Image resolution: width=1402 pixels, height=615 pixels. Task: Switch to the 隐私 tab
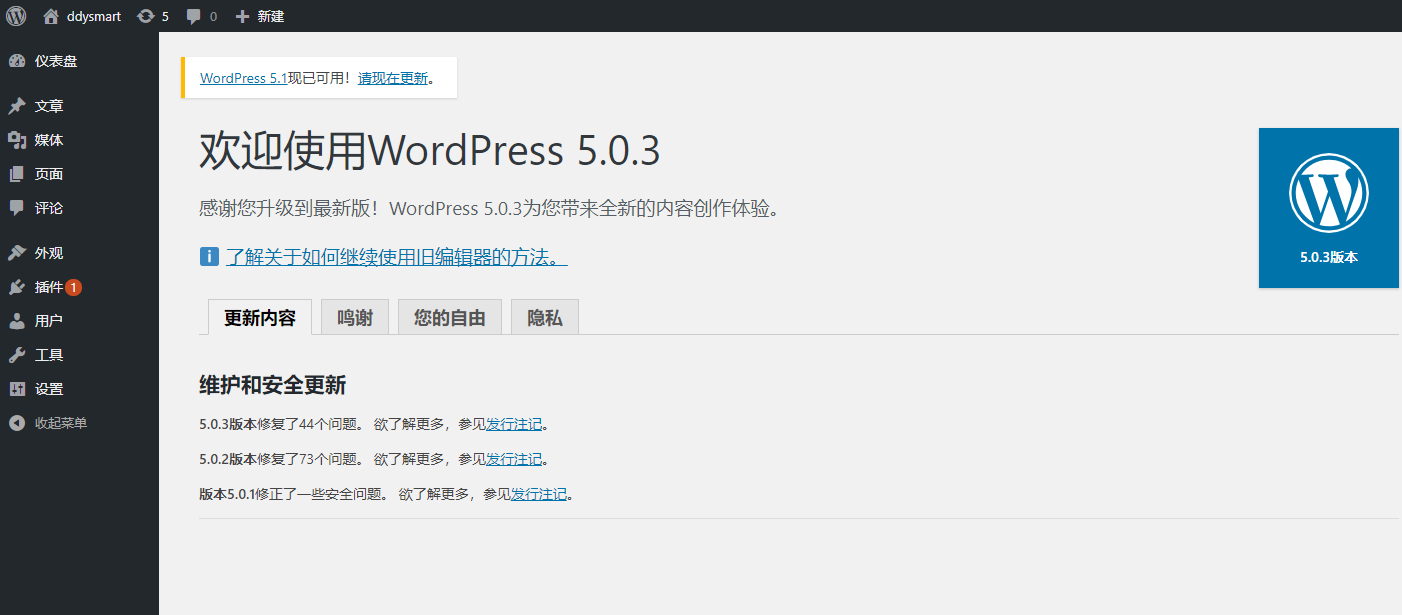[x=544, y=316]
